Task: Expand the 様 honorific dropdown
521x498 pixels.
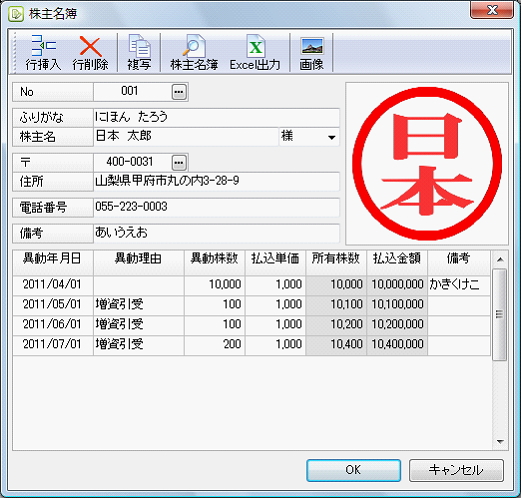Action: click(x=331, y=137)
